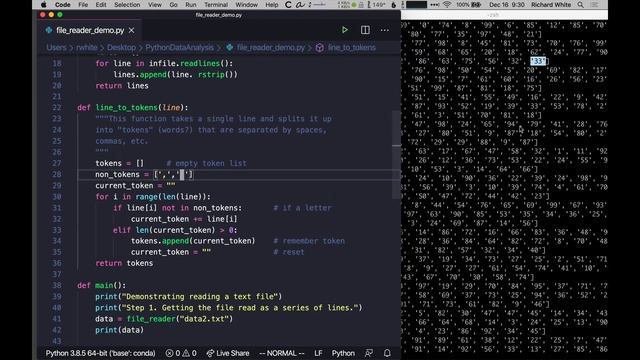Click the Dec 16 9:30 clock

(507, 5)
